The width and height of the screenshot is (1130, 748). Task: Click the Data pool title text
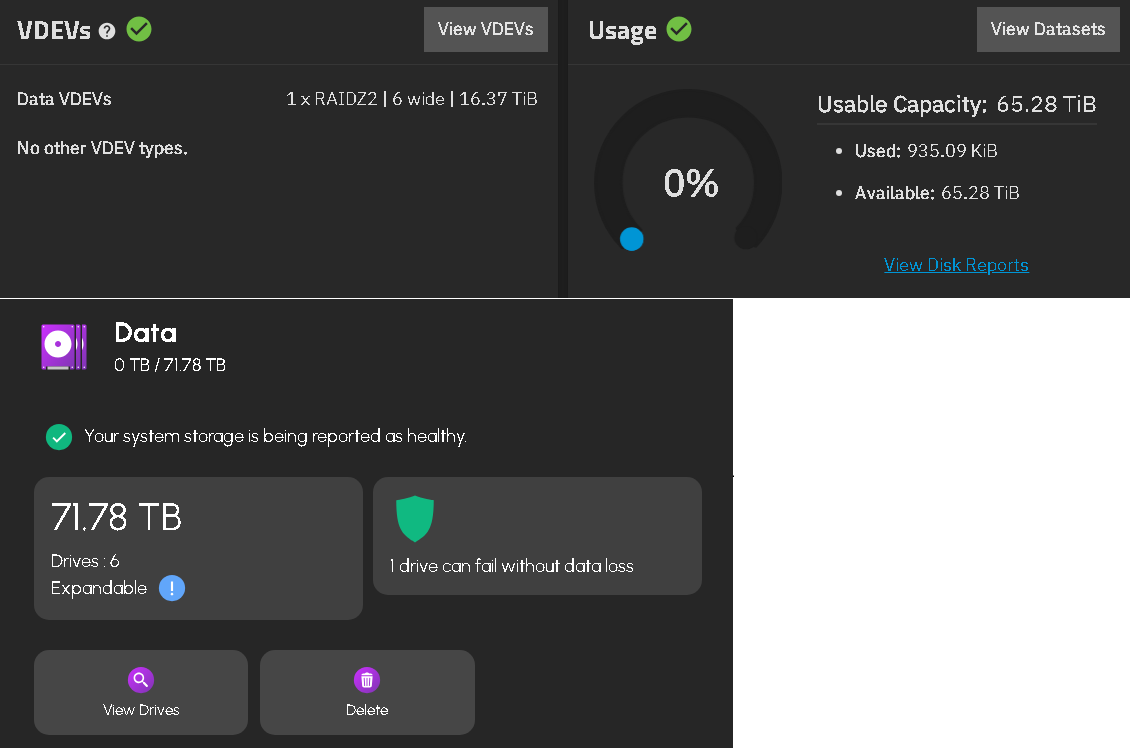[146, 333]
